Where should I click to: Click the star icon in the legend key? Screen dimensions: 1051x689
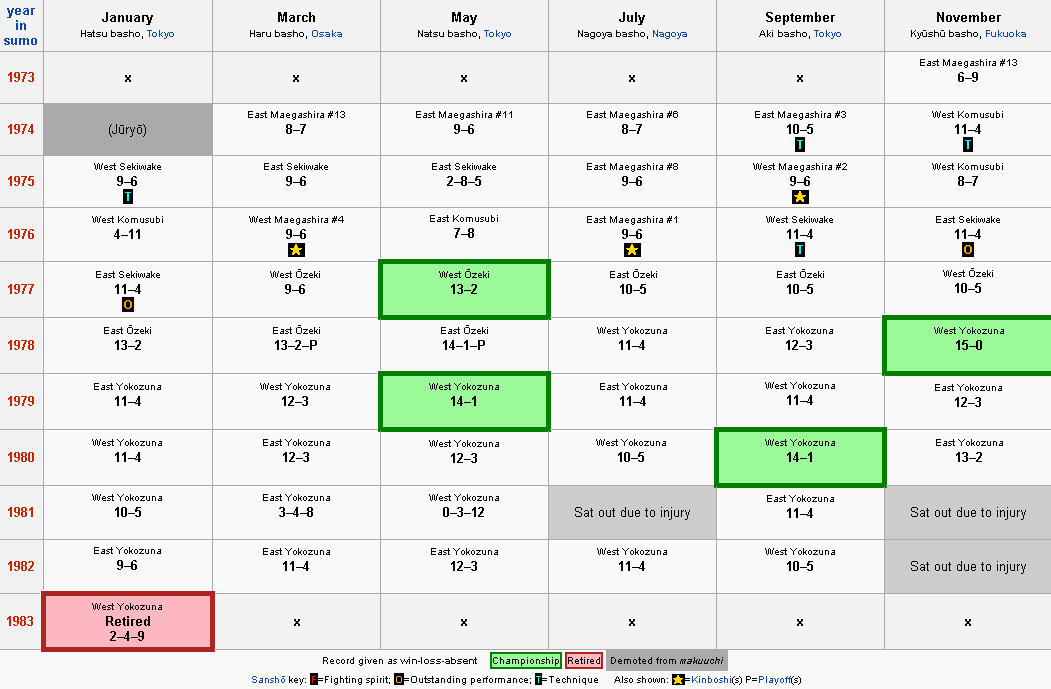(679, 680)
